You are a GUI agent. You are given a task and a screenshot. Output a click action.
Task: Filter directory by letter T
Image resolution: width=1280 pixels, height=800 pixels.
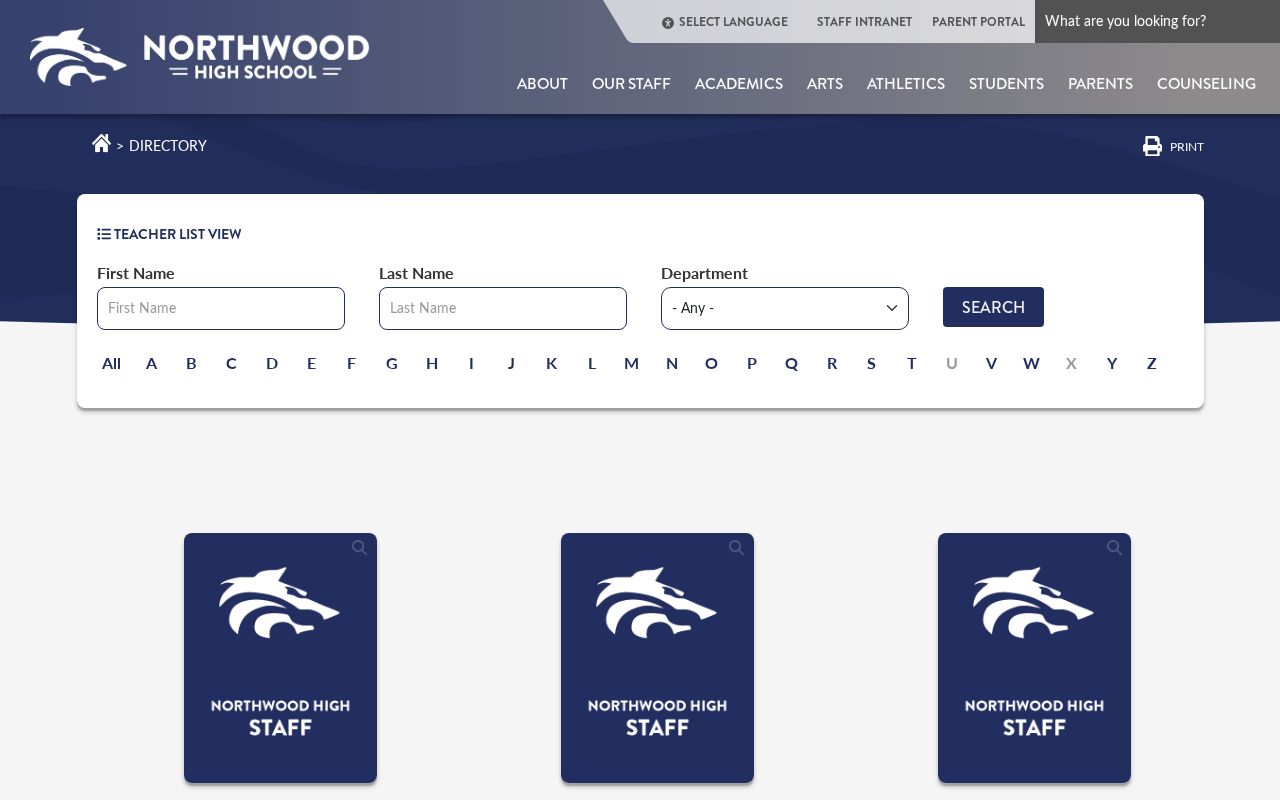point(911,363)
